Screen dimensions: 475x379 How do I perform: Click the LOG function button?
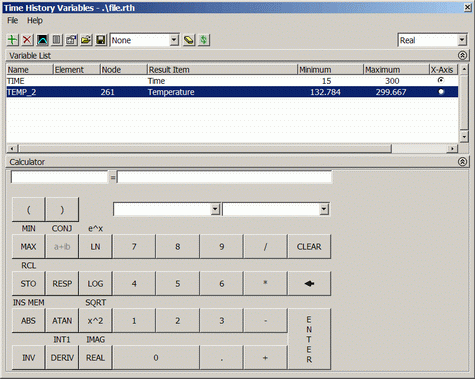[x=95, y=283]
